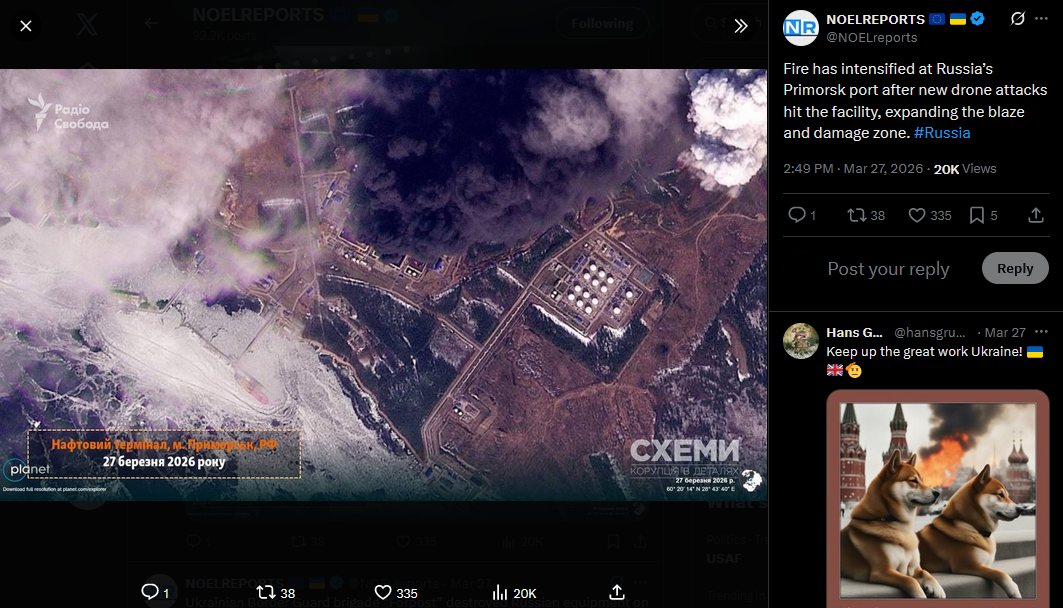This screenshot has height=608, width=1063.
Task: Open more options on Hans G.'s reply
Action: 1041,332
